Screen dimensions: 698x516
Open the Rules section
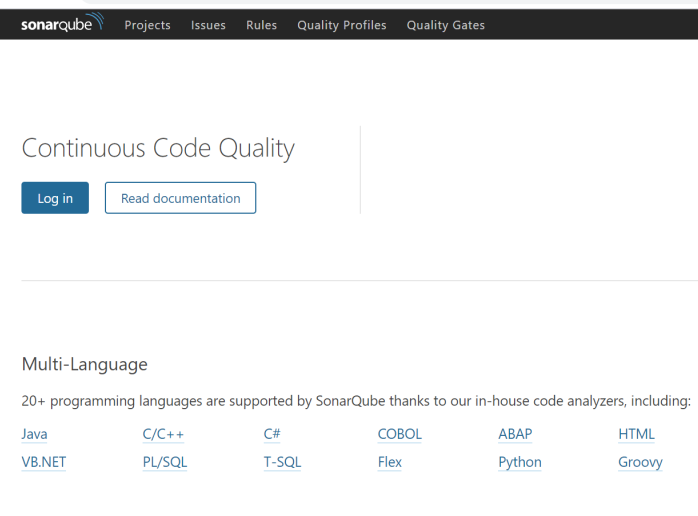click(x=261, y=25)
